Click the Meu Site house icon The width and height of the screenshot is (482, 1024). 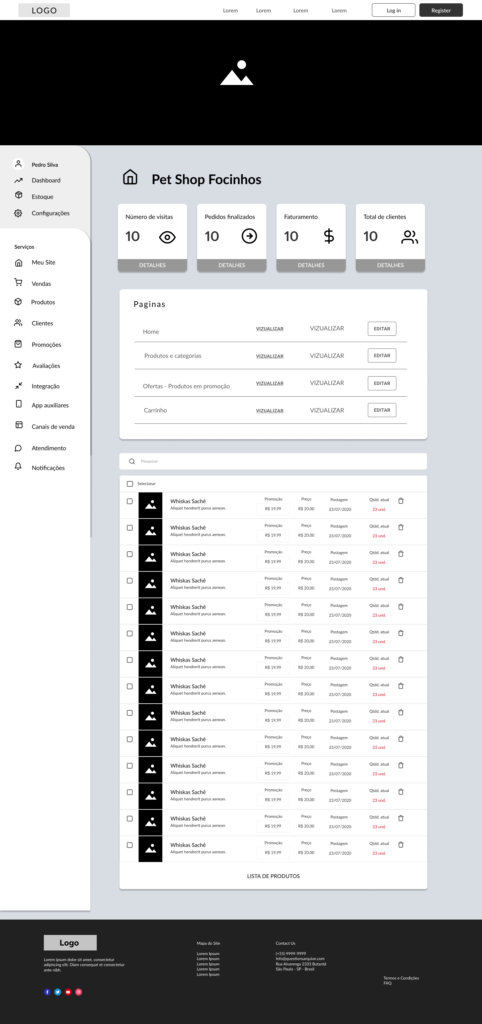tap(18, 263)
